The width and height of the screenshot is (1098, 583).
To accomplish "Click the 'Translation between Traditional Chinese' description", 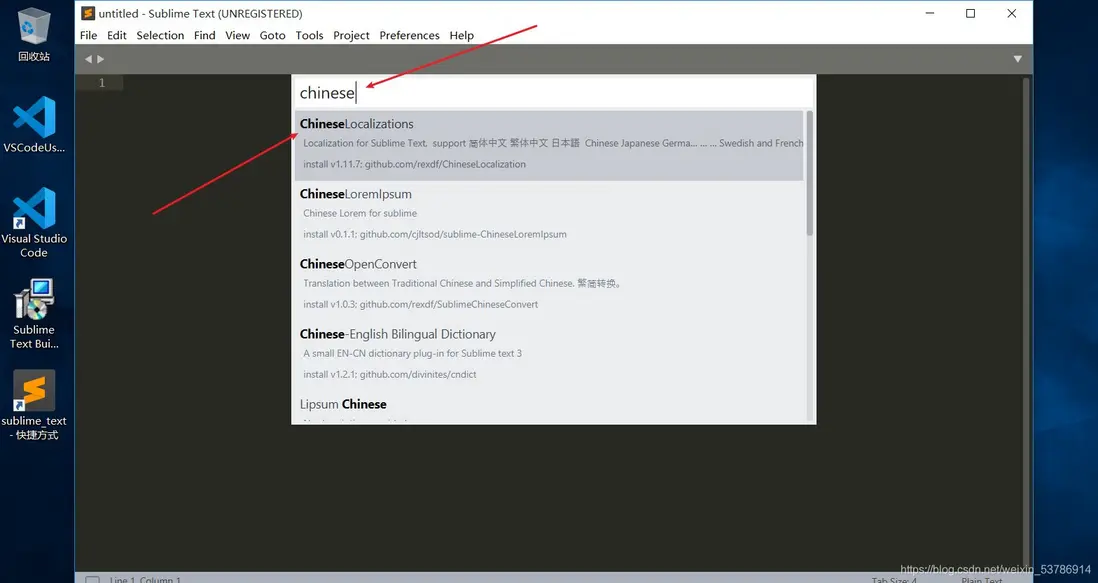I will tap(462, 283).
